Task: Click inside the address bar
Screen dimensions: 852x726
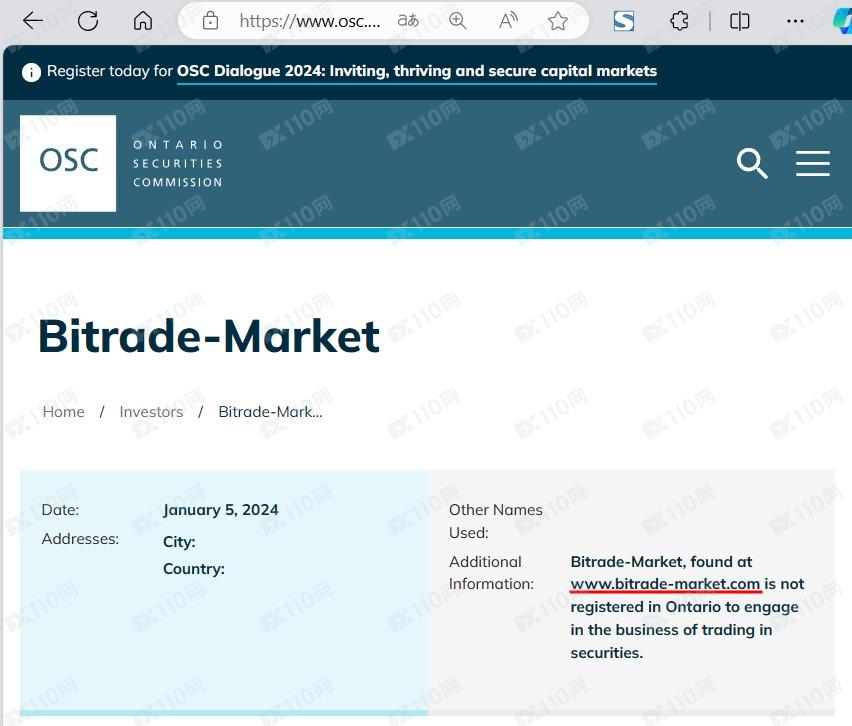Action: pyautogui.click(x=310, y=20)
